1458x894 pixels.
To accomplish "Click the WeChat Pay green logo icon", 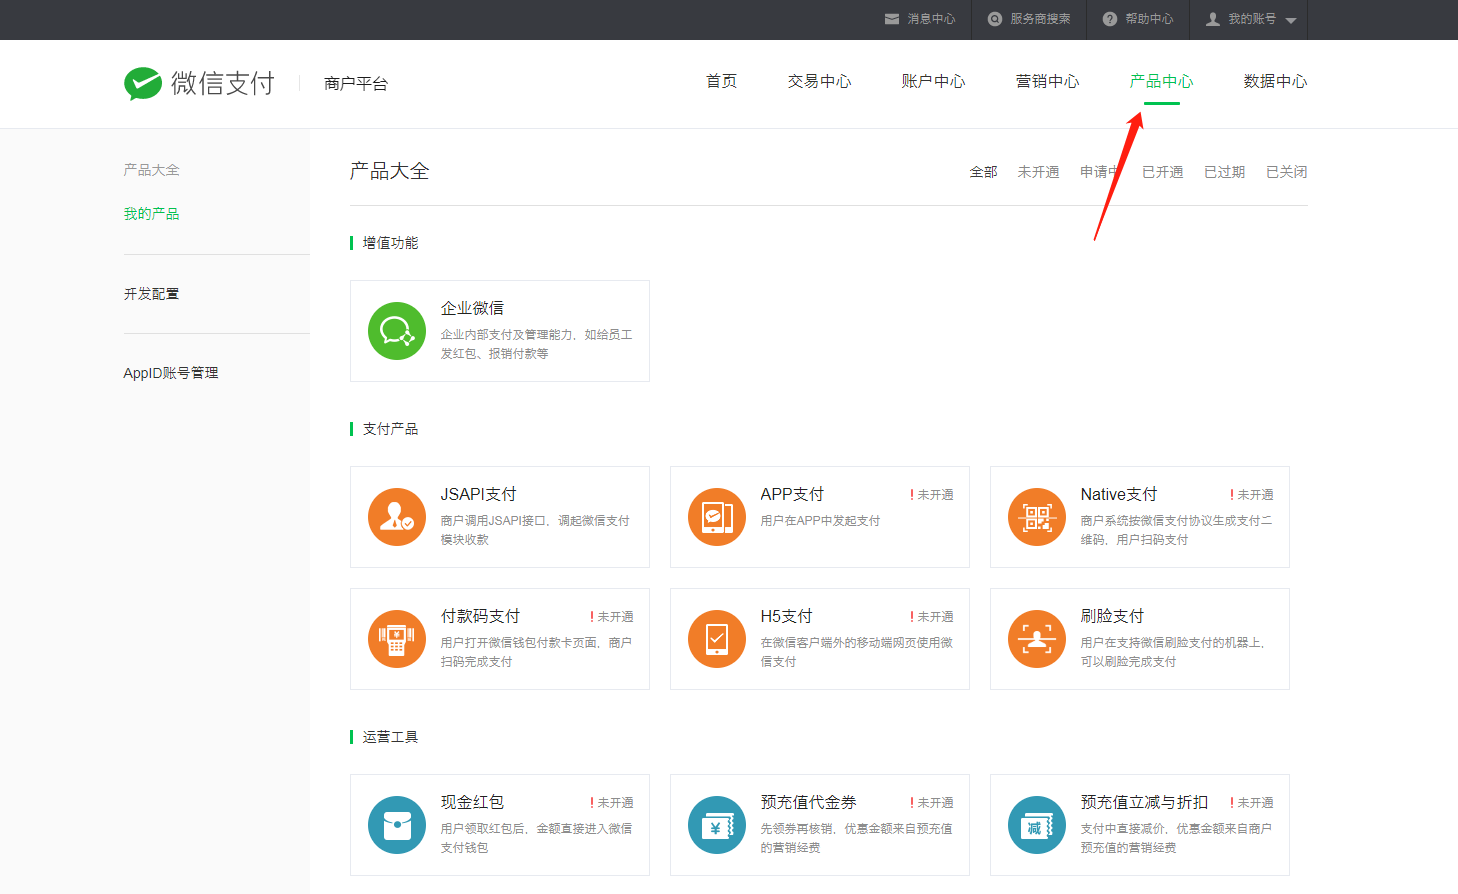I will (143, 83).
